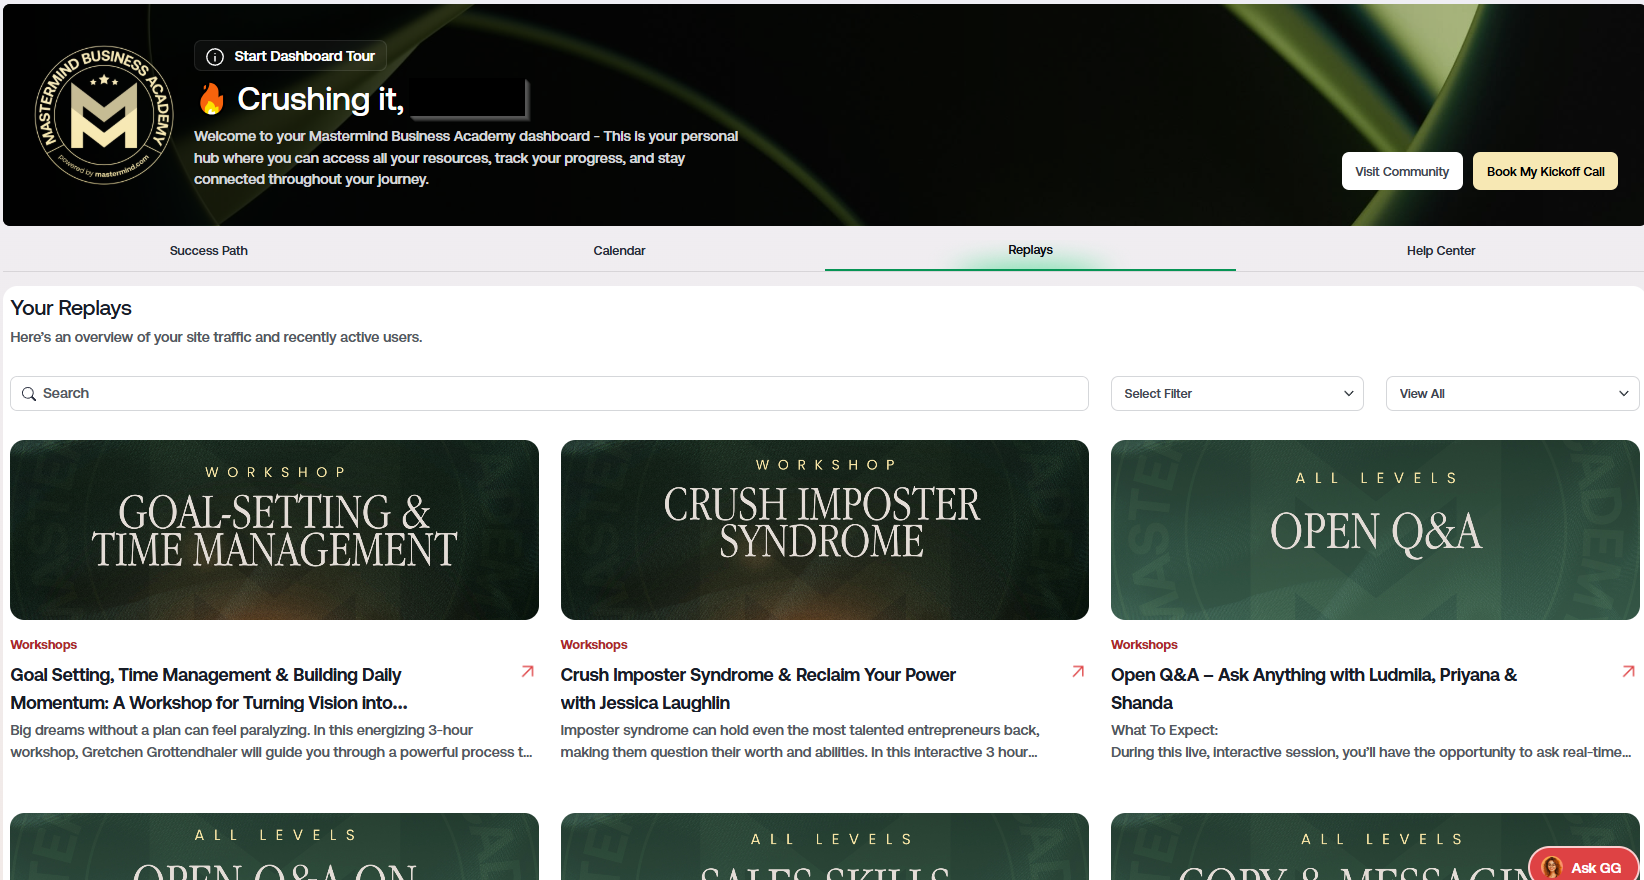
Task: Select the Replays tab
Action: [x=1030, y=250]
